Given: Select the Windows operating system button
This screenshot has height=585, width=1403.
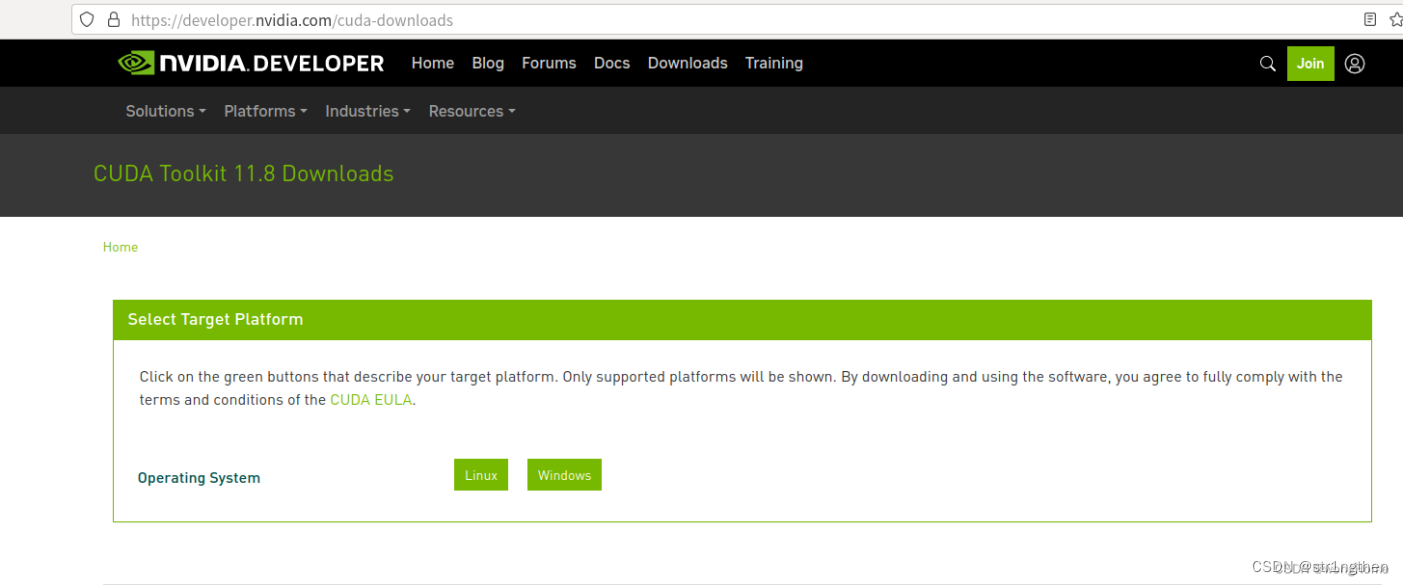Looking at the screenshot, I should (564, 475).
